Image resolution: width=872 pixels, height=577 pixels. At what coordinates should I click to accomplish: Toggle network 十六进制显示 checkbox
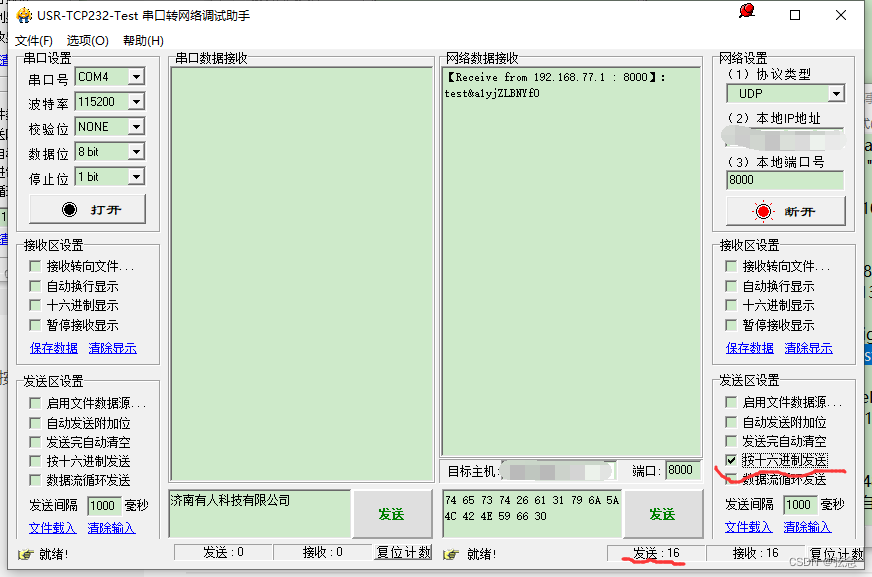(x=731, y=305)
